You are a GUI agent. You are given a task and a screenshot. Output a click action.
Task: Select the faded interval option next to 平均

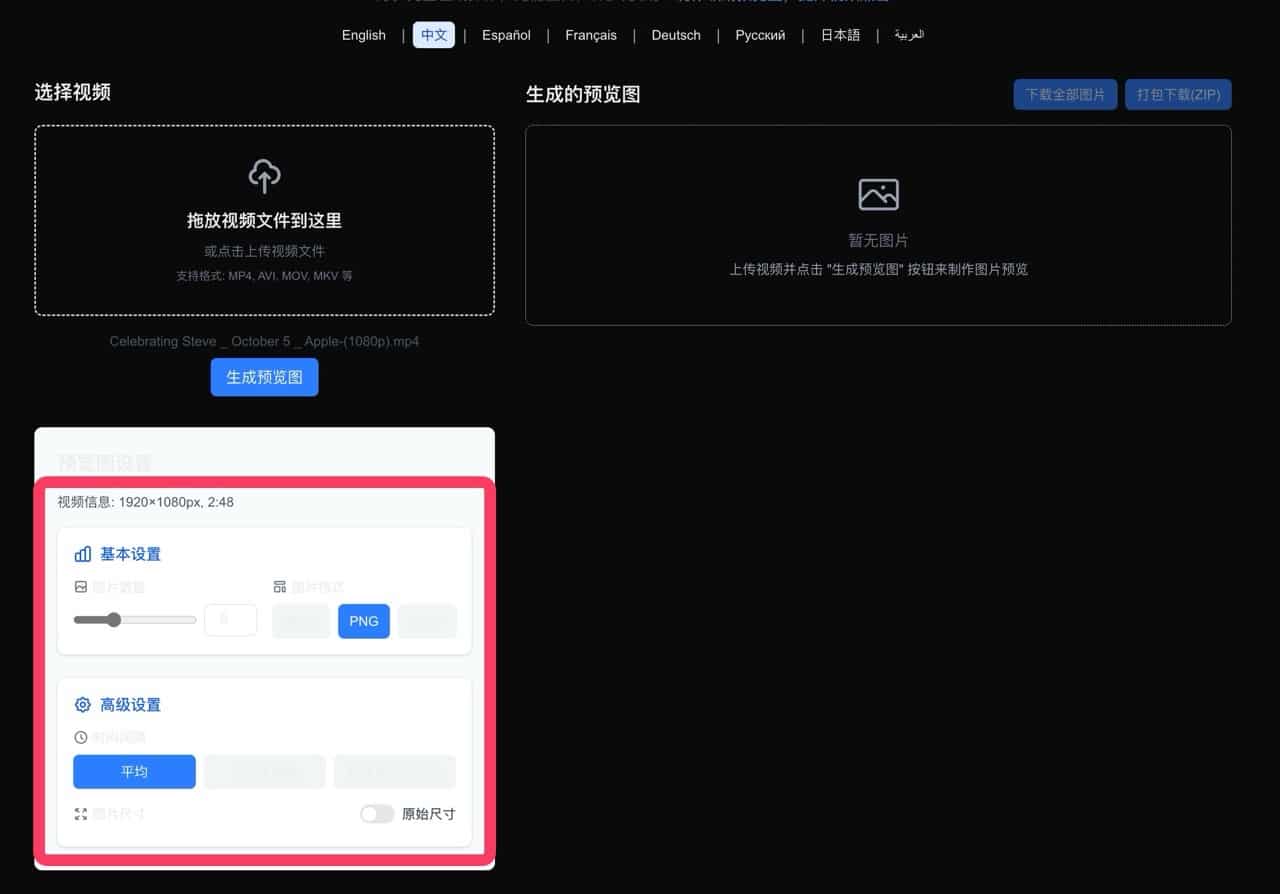[265, 772]
